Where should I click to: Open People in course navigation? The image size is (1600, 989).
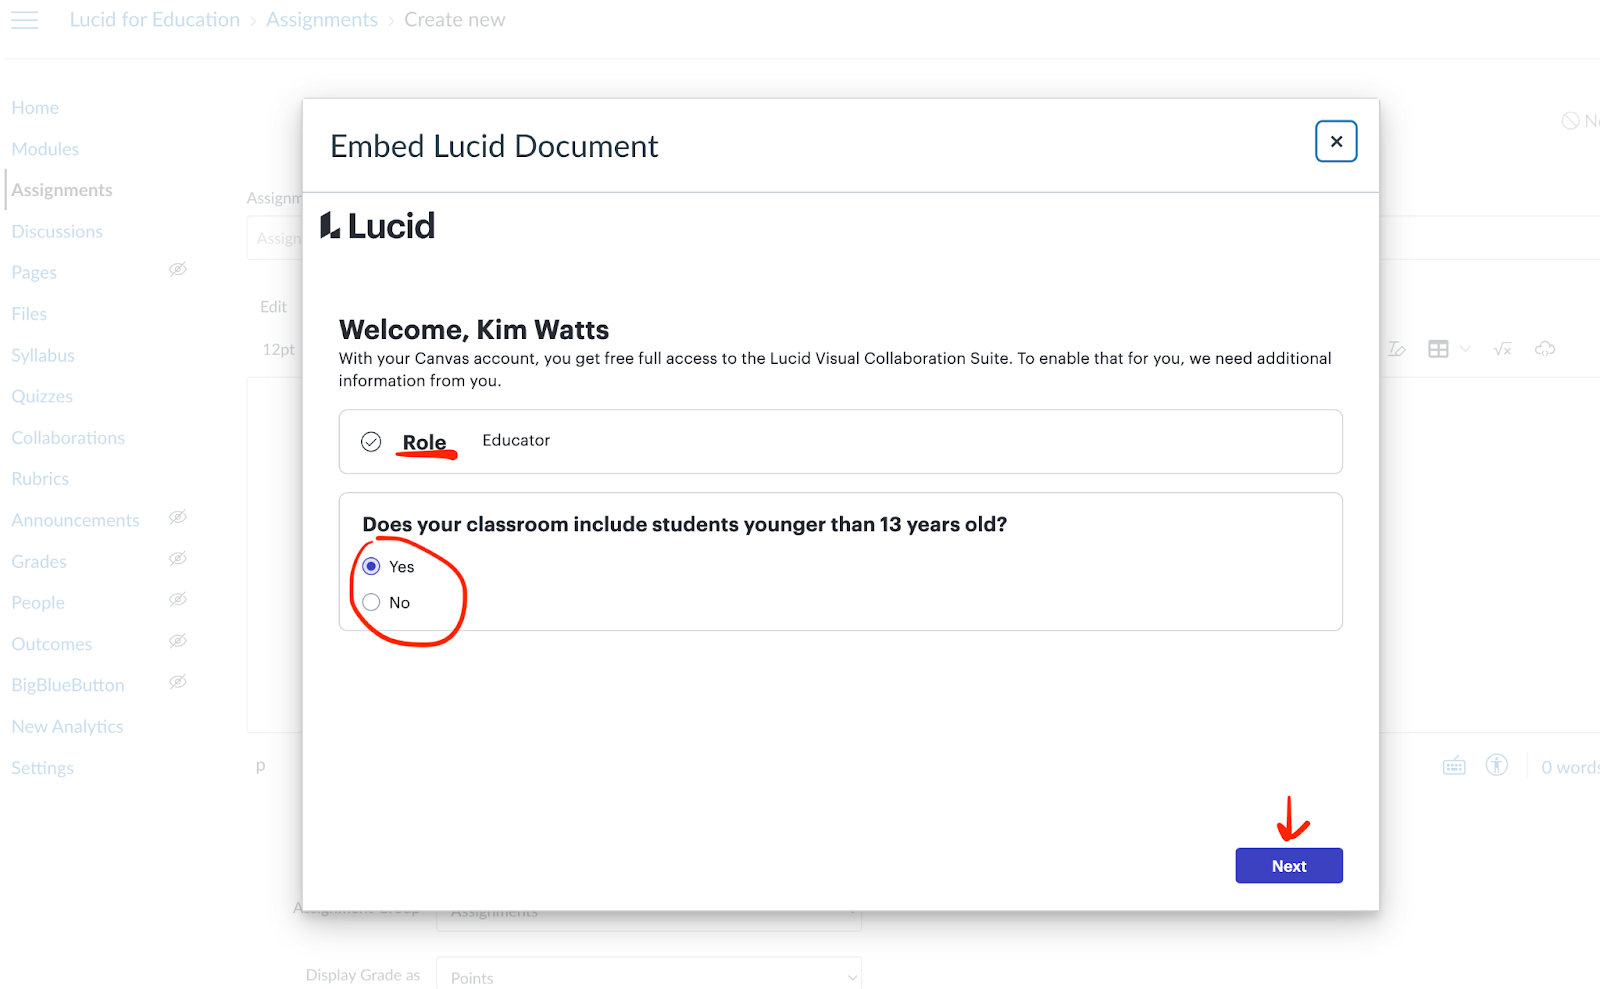tap(38, 603)
